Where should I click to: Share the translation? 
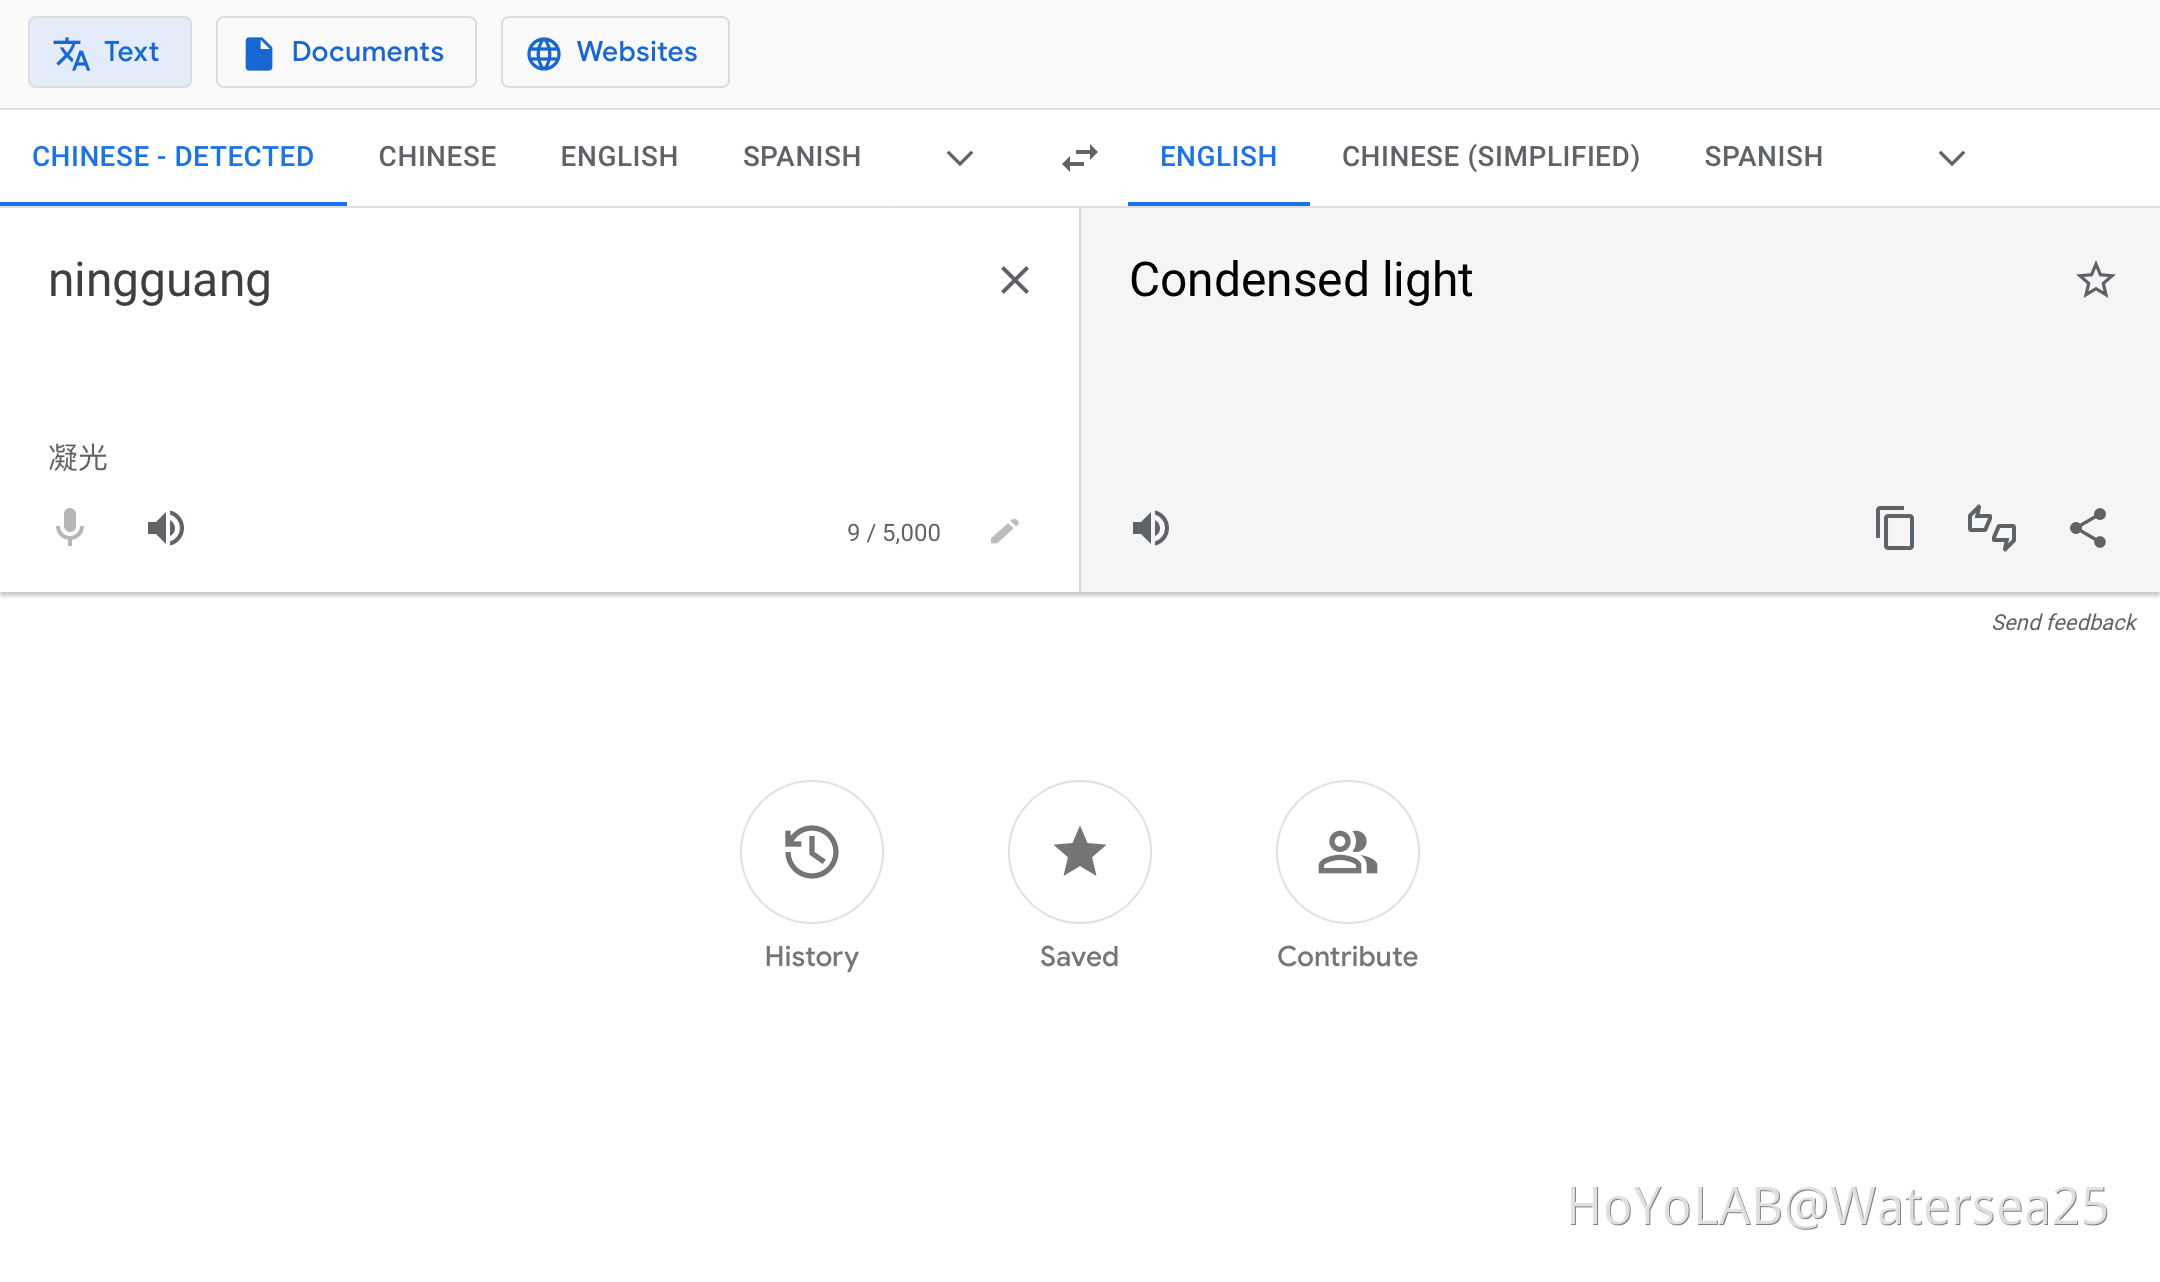pos(2089,528)
